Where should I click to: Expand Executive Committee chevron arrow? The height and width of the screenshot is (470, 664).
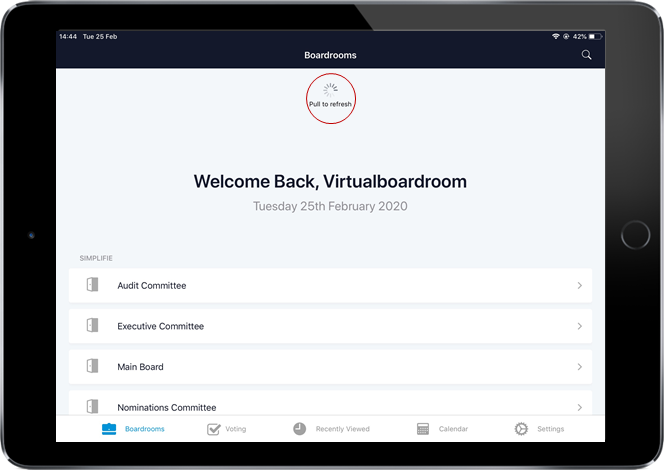pos(579,326)
